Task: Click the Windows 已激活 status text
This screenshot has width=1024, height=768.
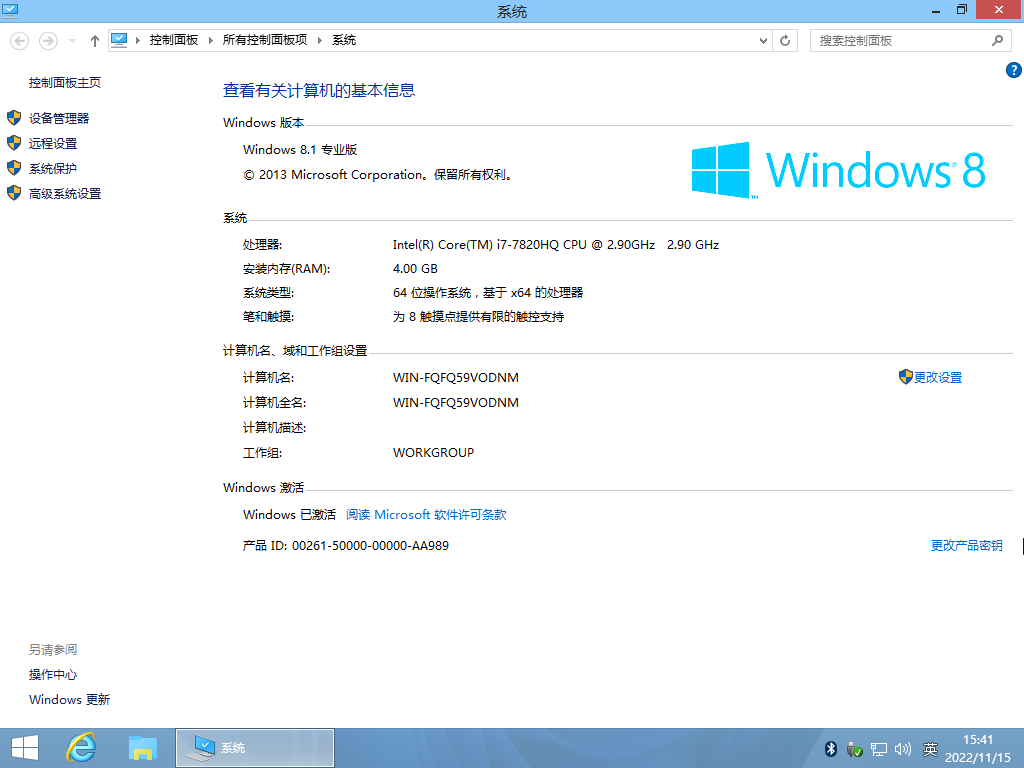Action: 289,515
